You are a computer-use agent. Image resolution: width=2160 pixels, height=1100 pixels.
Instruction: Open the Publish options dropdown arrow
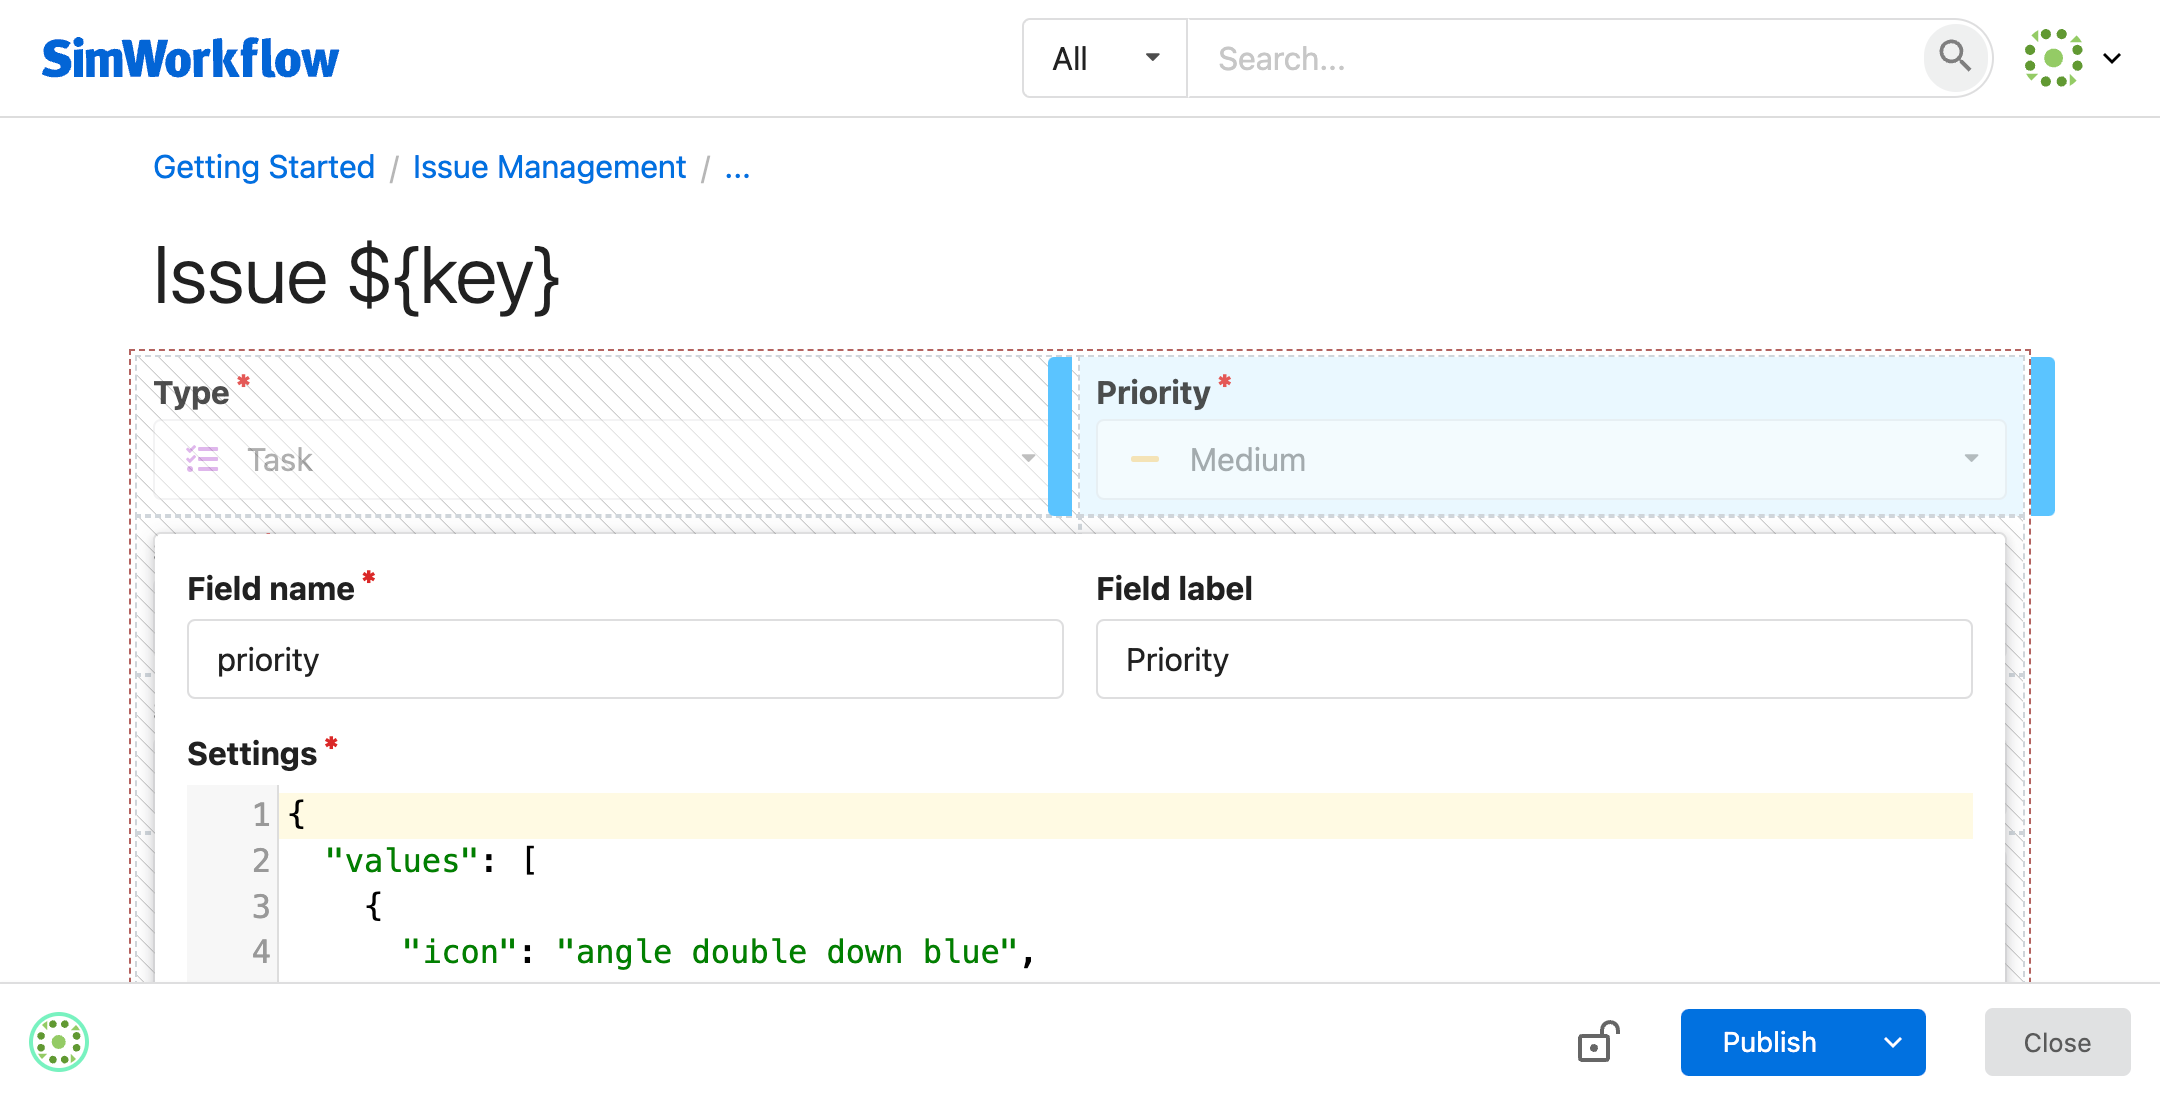tap(1893, 1042)
